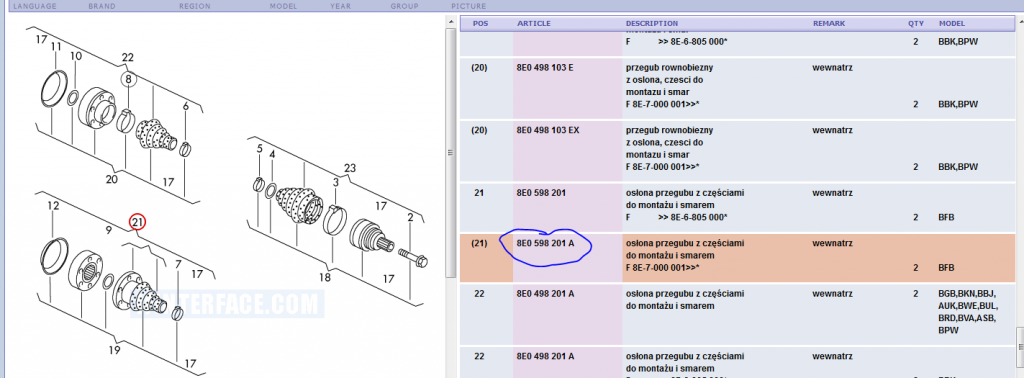Click callout 23 on the diagram
Image resolution: width=1024 pixels, height=378 pixels.
pos(350,168)
